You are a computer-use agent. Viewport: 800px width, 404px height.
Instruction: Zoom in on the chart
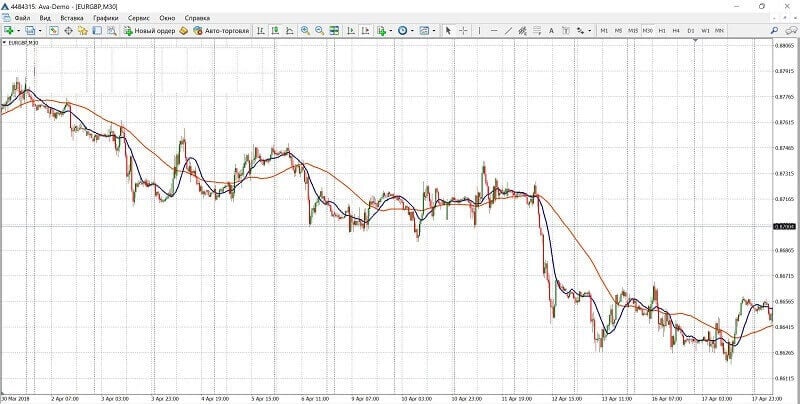(x=305, y=31)
